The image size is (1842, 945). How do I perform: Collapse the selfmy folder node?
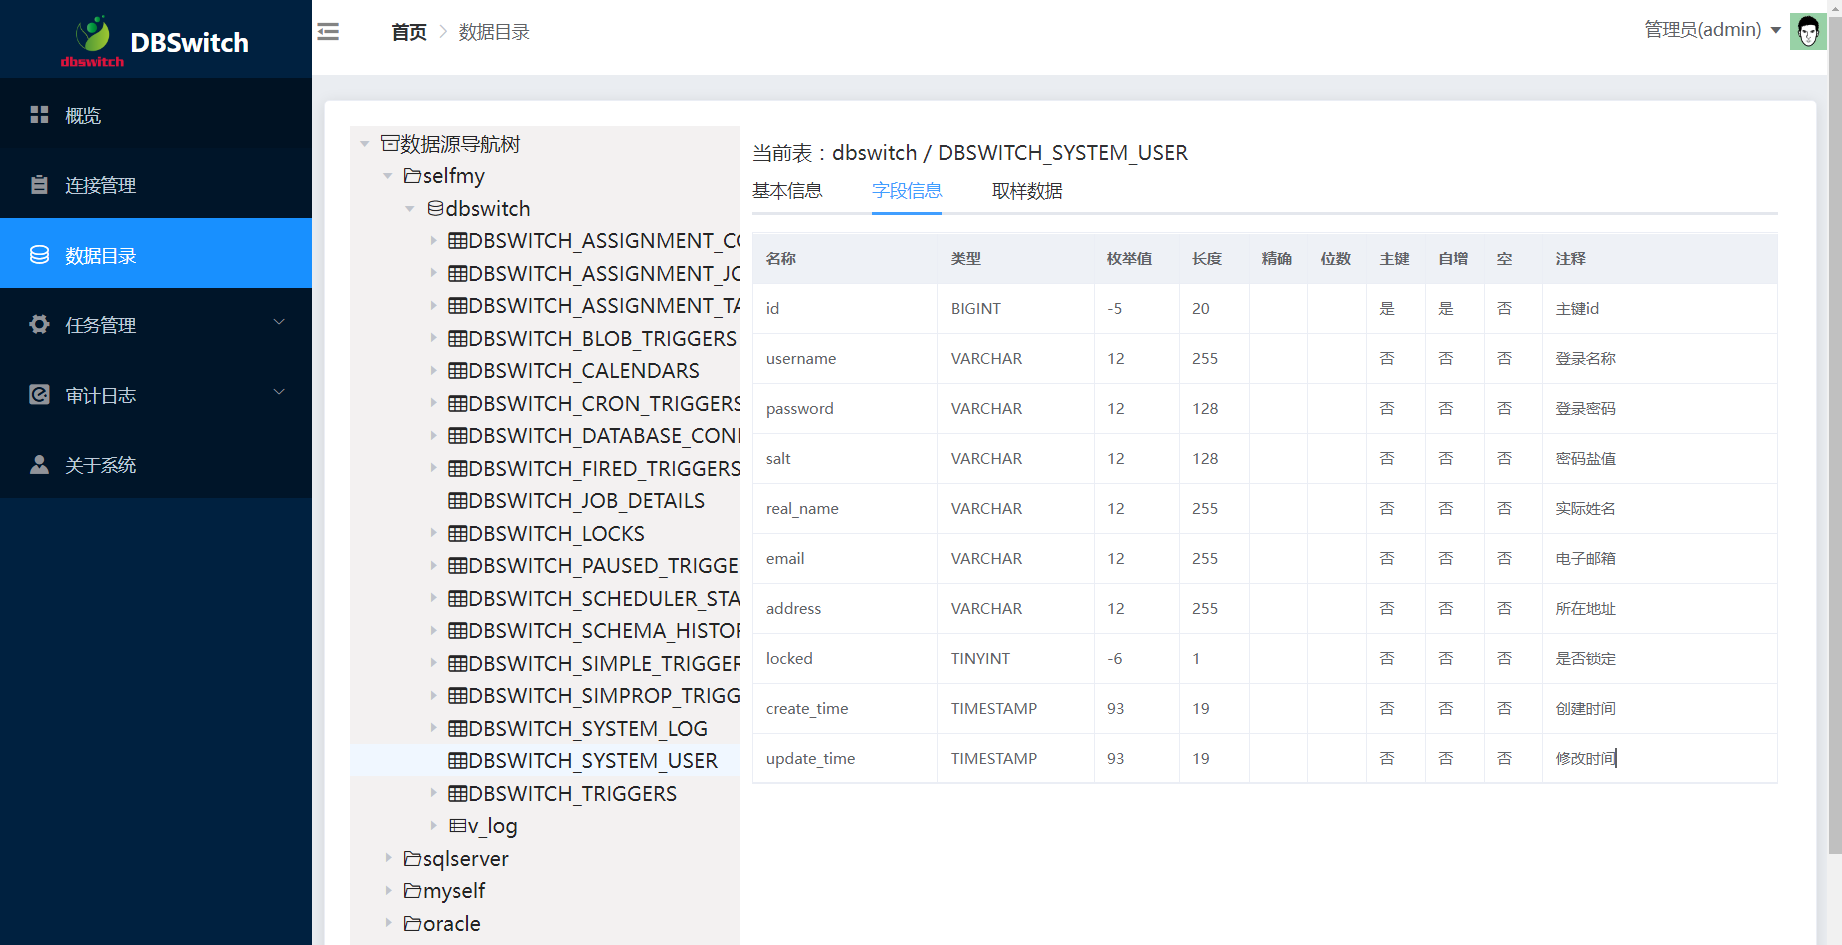tap(388, 176)
